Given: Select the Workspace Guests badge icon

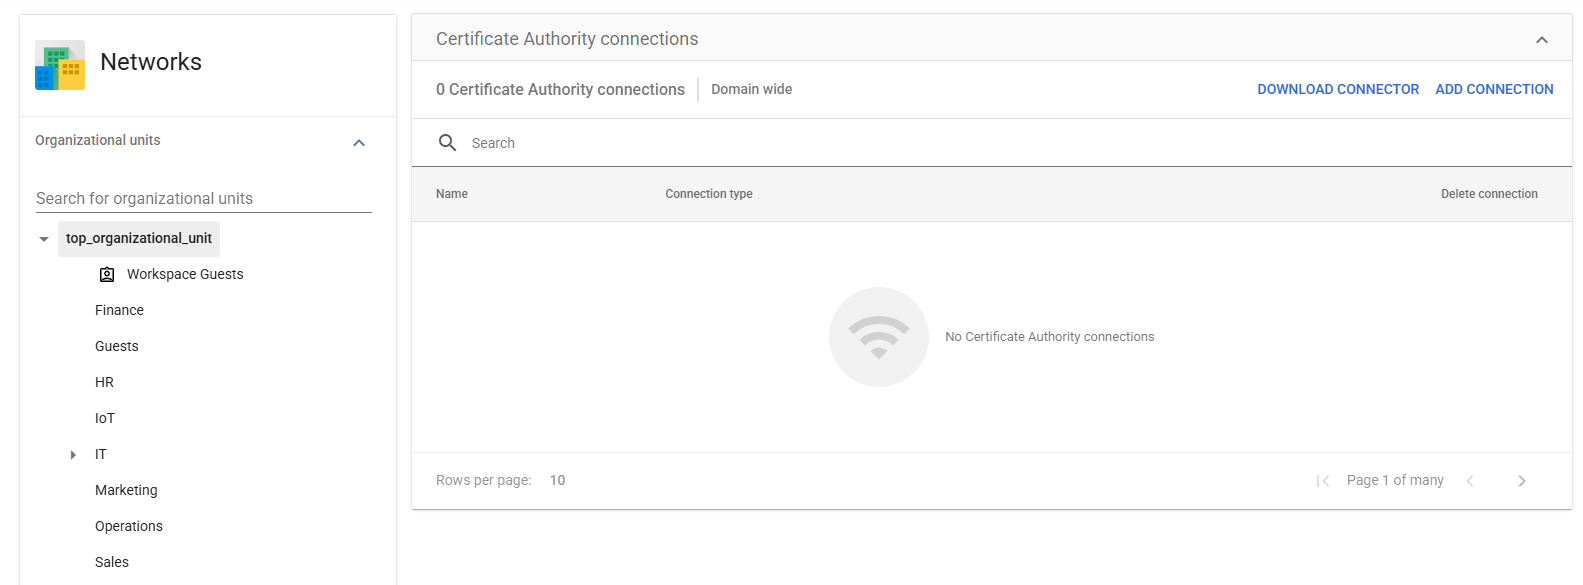Looking at the screenshot, I should click(x=107, y=274).
